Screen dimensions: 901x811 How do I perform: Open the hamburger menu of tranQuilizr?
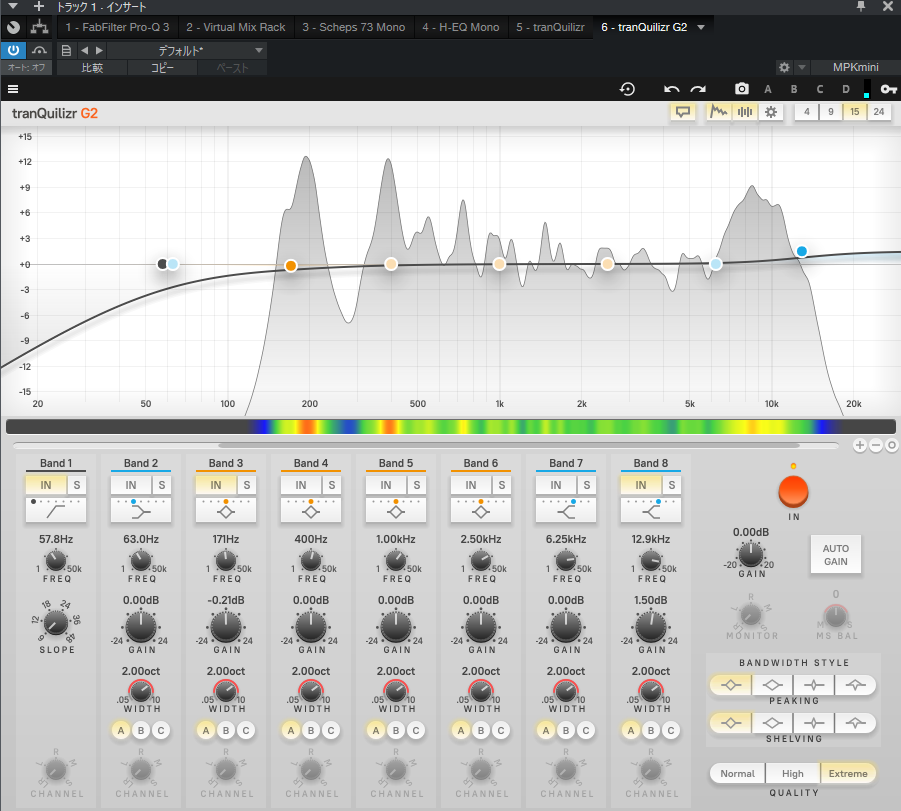(13, 89)
